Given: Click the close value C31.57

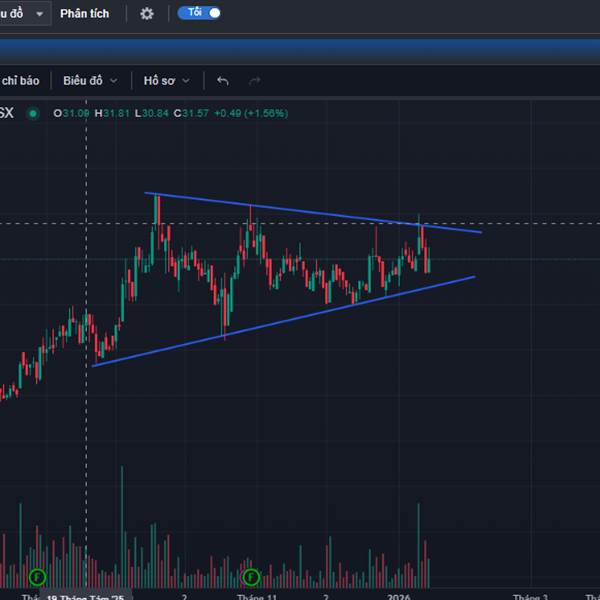Looking at the screenshot, I should point(191,113).
